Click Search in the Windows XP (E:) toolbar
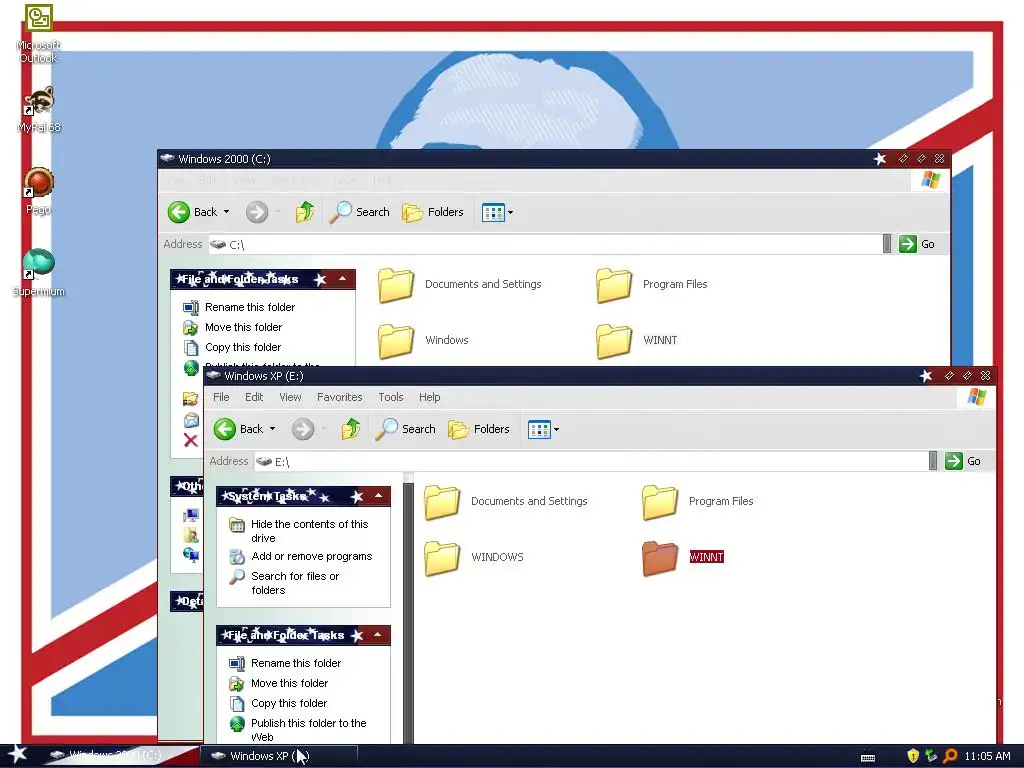The width and height of the screenshot is (1024, 768). [406, 429]
